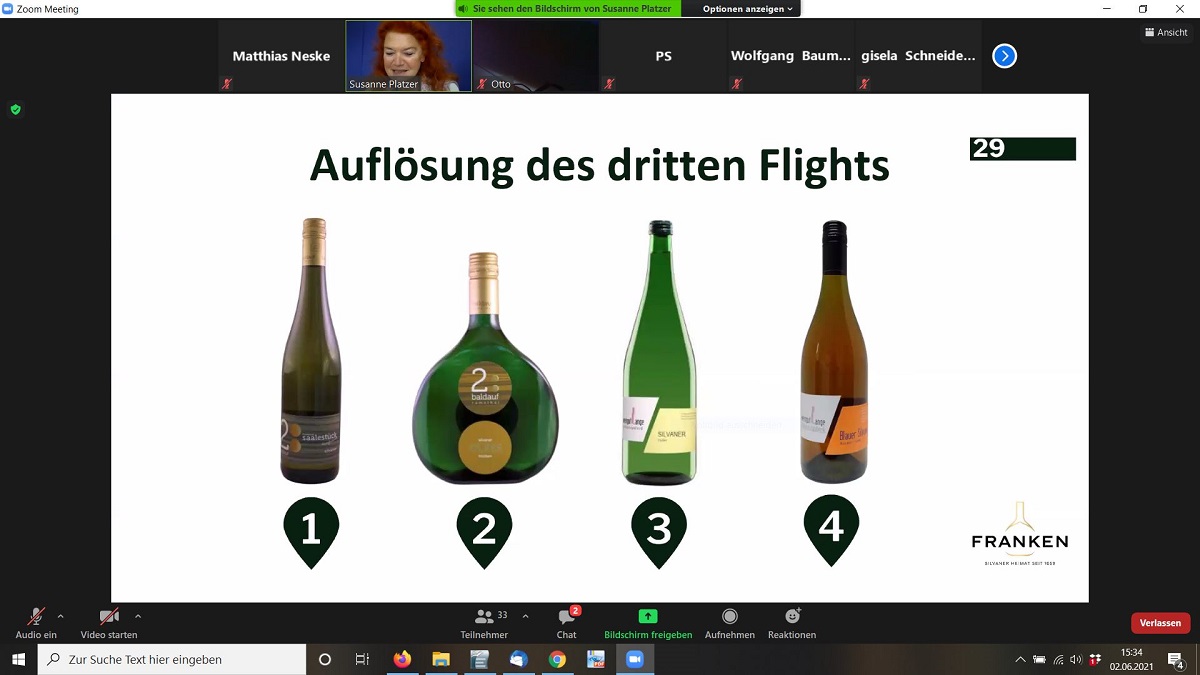Click slide title Auflösung des dritten Flights
Image resolution: width=1200 pixels, height=675 pixels.
[x=599, y=165]
